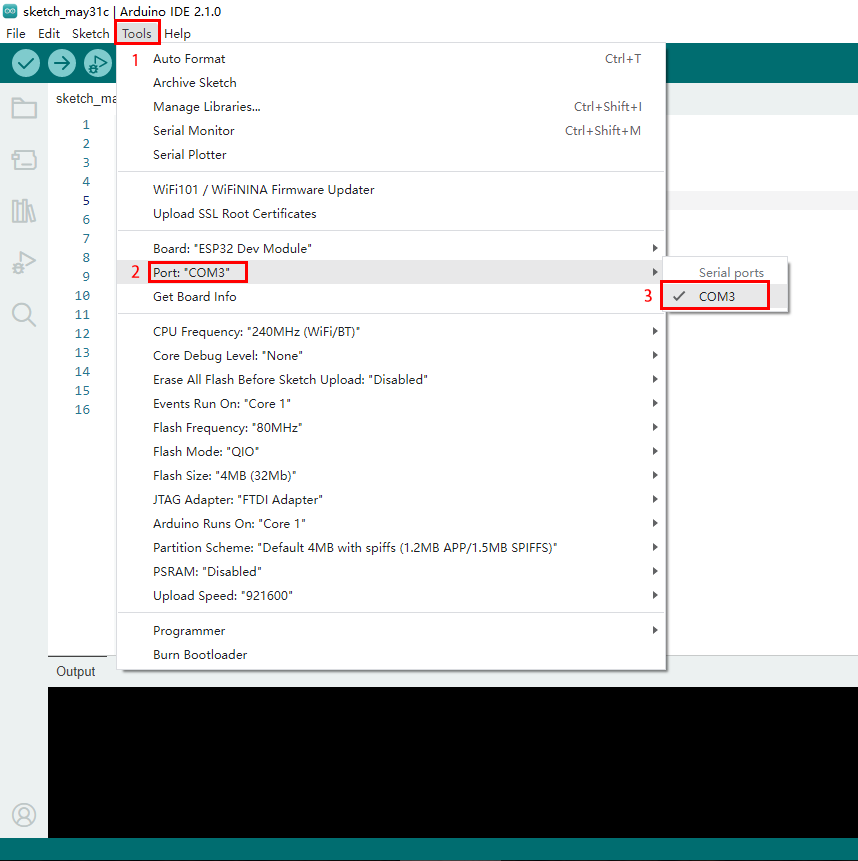The width and height of the screenshot is (858, 861).
Task: Close the open Tools menu
Action: point(137,33)
